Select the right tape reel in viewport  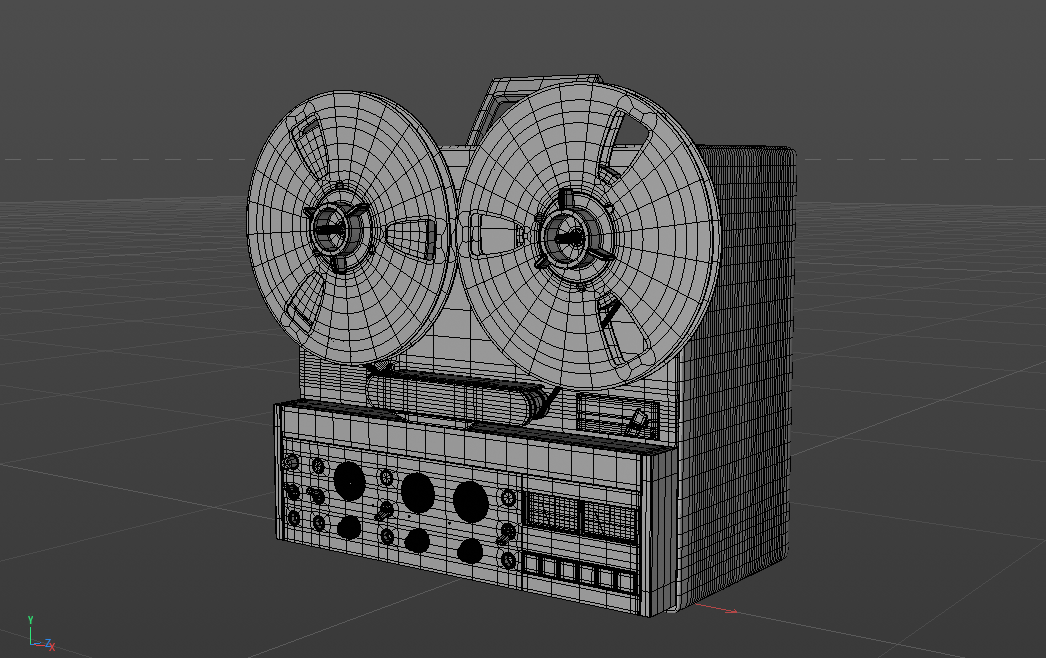tap(590, 235)
